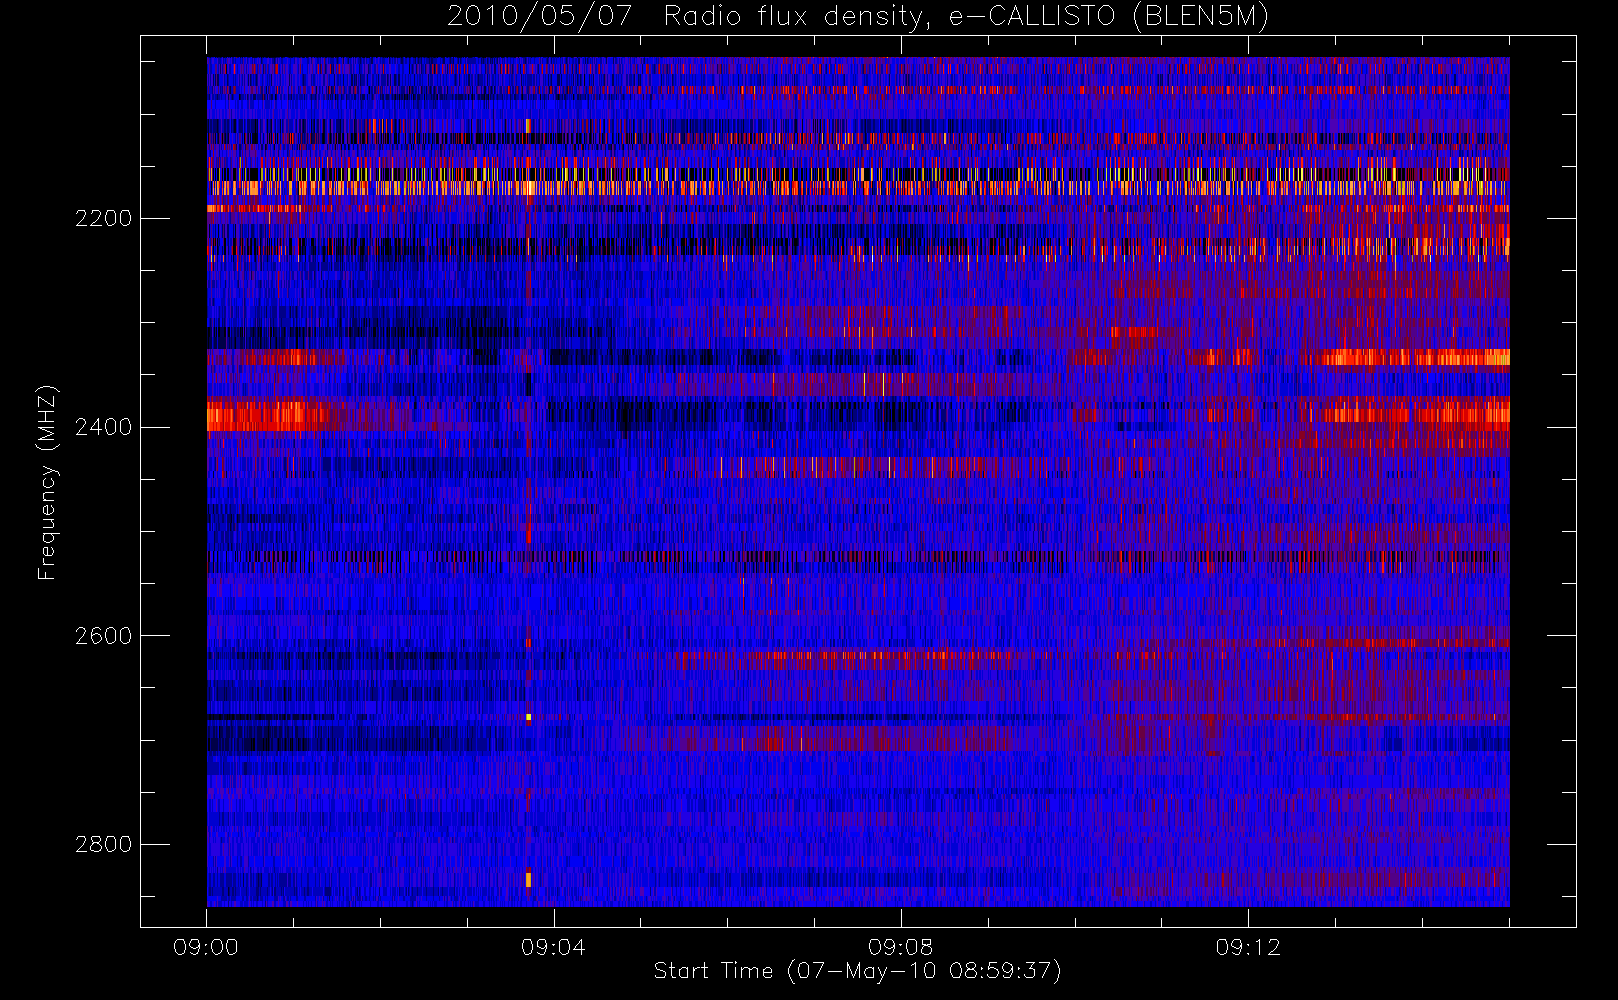Click the 2600 frequency tick label
Screen dimensions: 1618x1000
coord(103,637)
